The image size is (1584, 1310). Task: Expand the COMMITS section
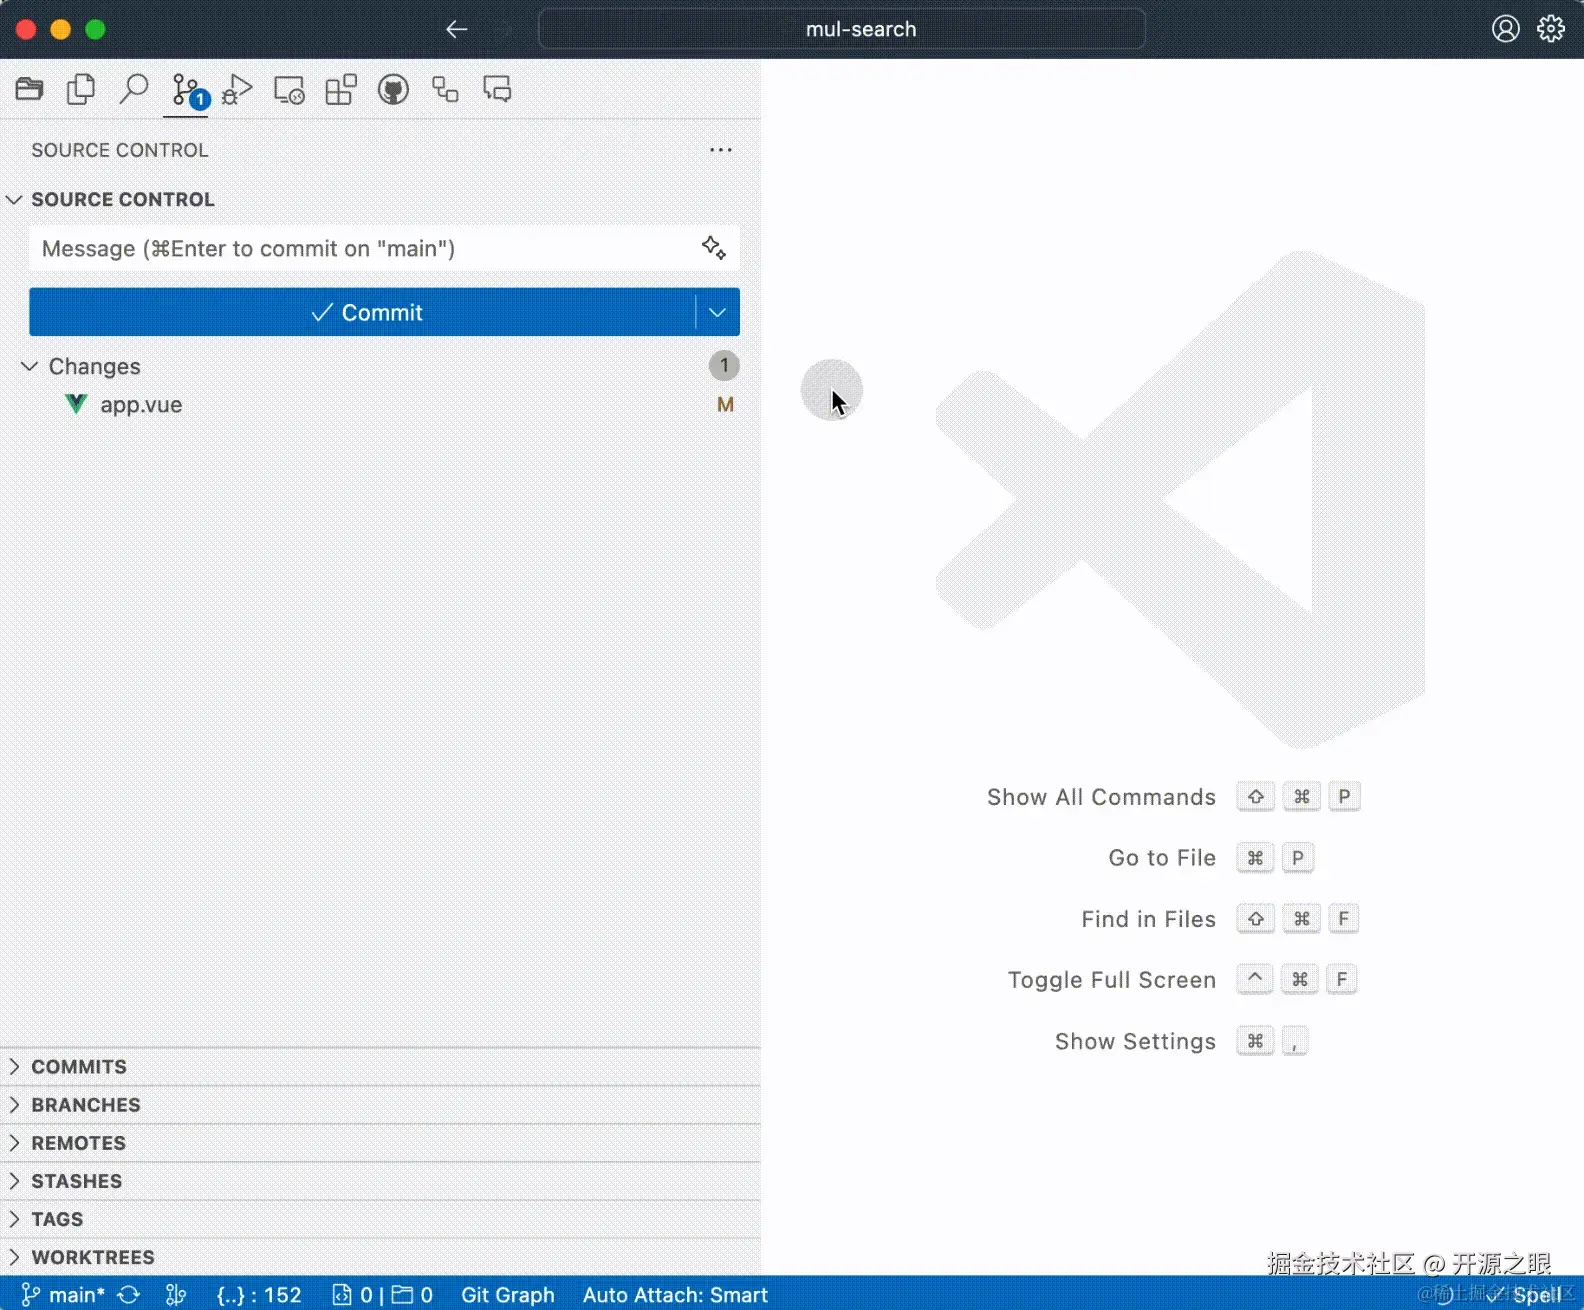point(380,1067)
